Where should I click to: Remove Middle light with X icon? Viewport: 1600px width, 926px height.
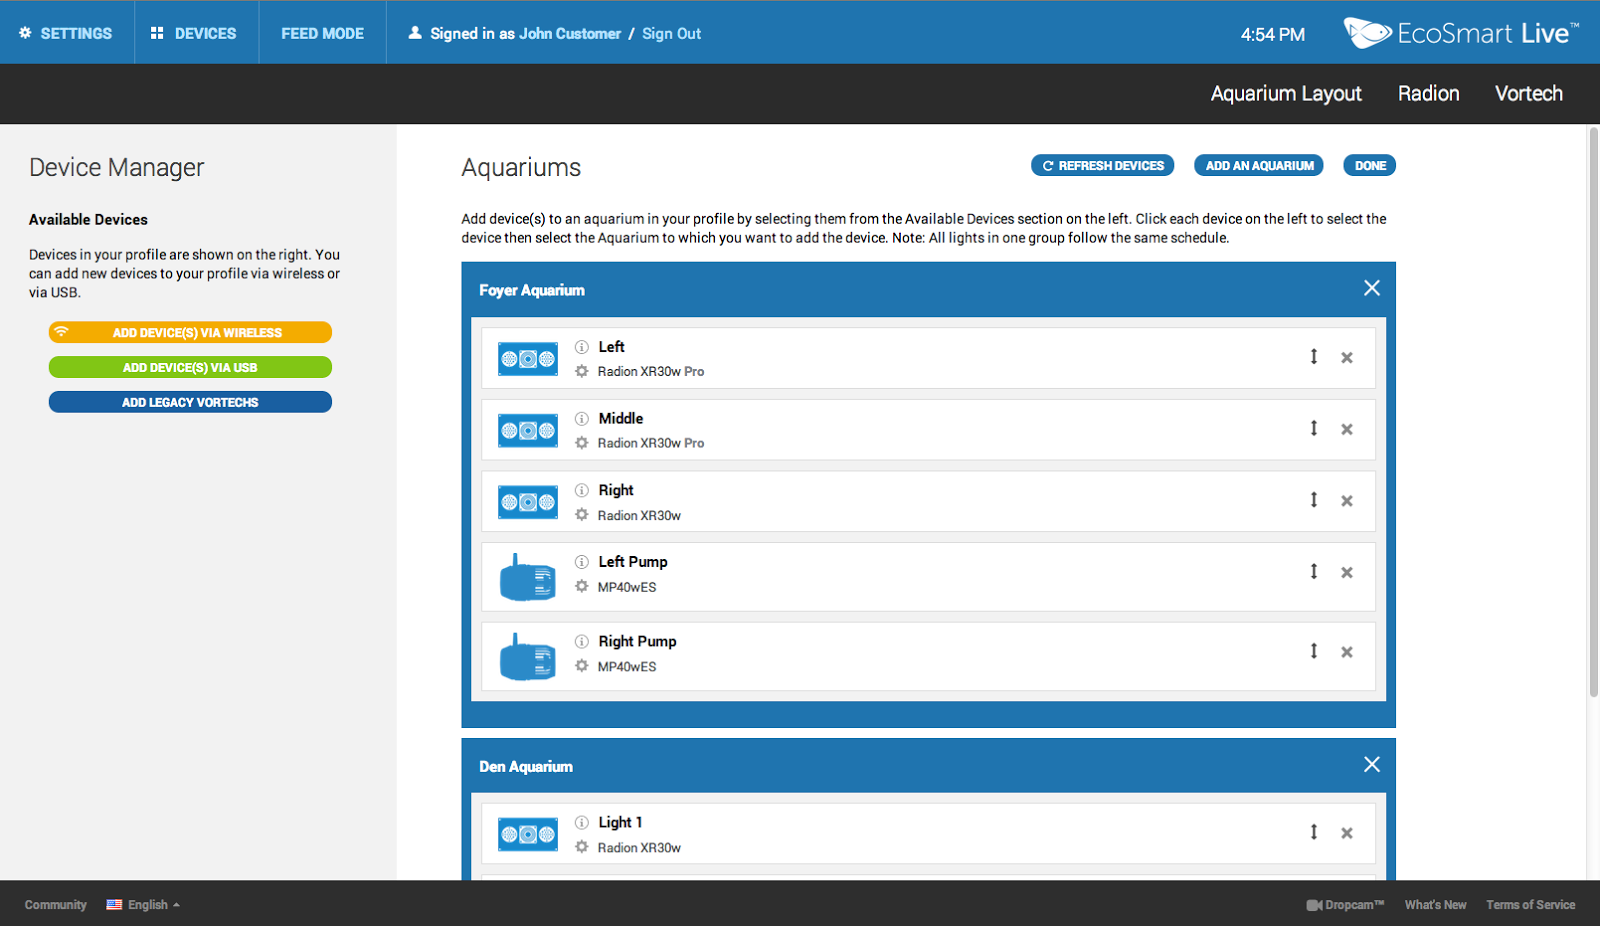[1347, 430]
